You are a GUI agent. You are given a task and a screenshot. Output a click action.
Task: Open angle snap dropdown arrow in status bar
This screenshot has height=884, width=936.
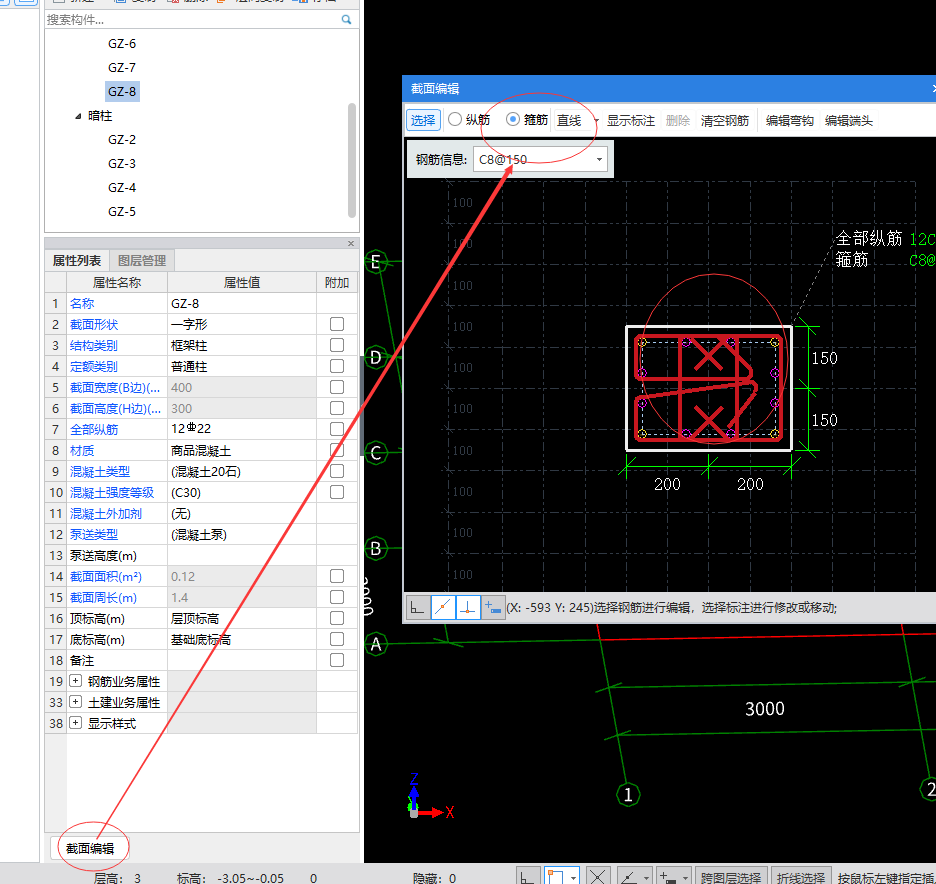pos(646,877)
